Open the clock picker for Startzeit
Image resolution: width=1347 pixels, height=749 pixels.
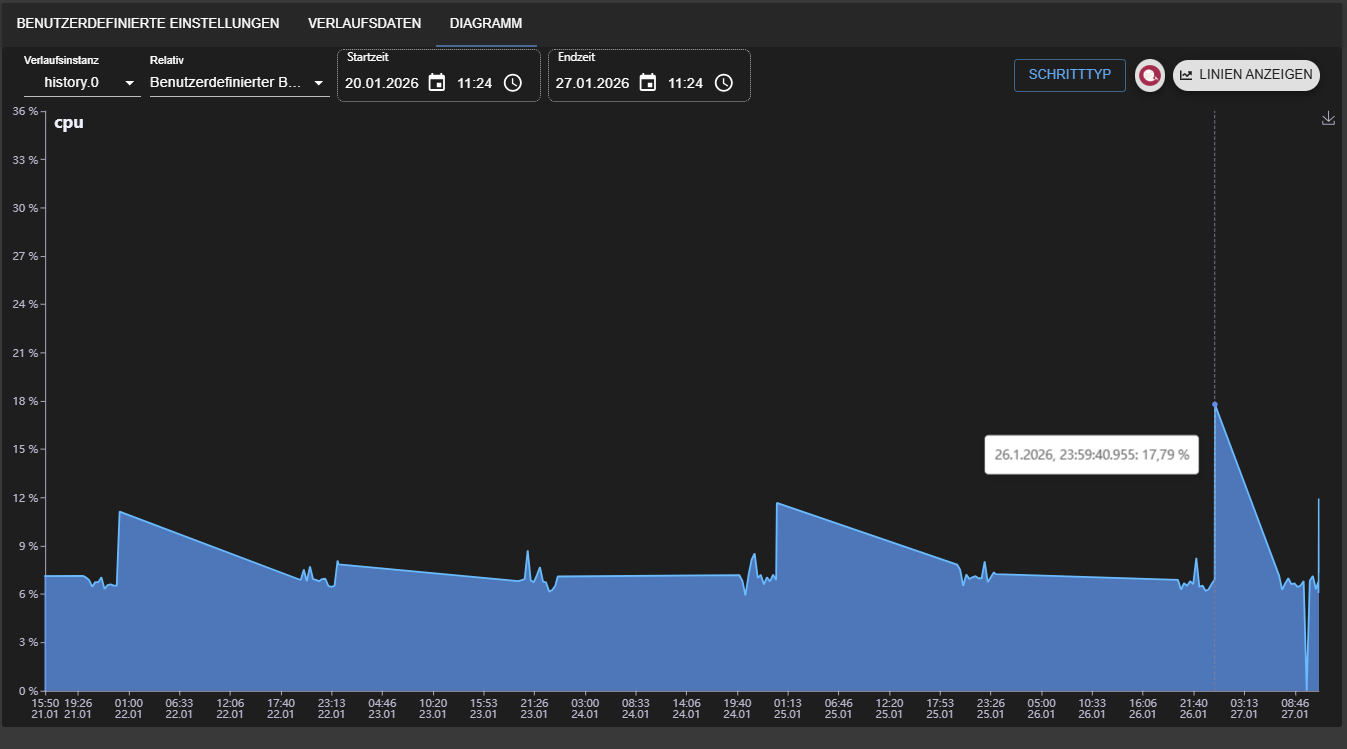pos(512,83)
